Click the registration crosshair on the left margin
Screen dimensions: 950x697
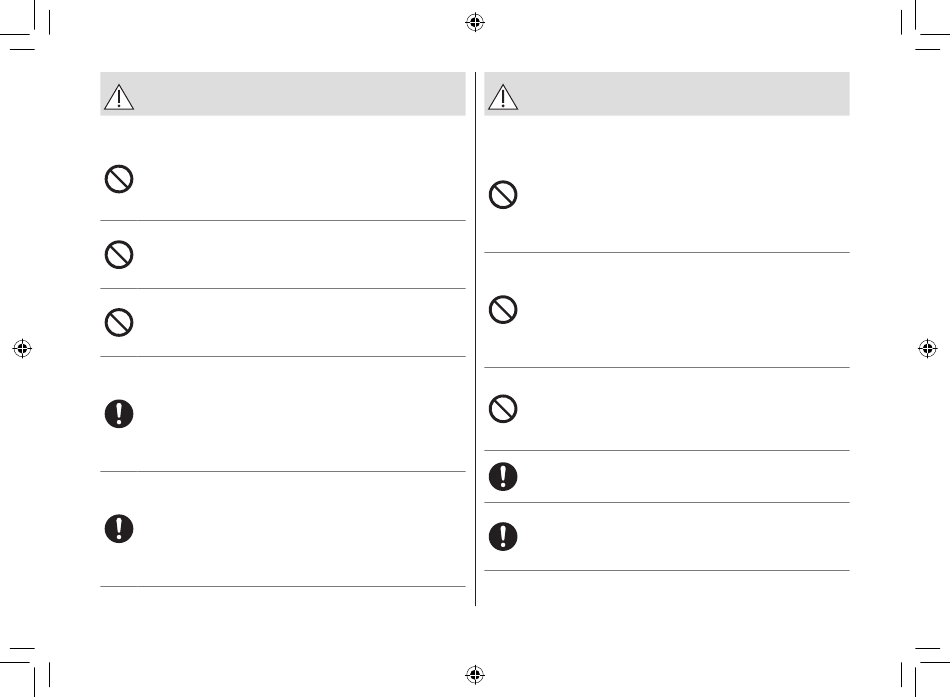click(x=22, y=348)
